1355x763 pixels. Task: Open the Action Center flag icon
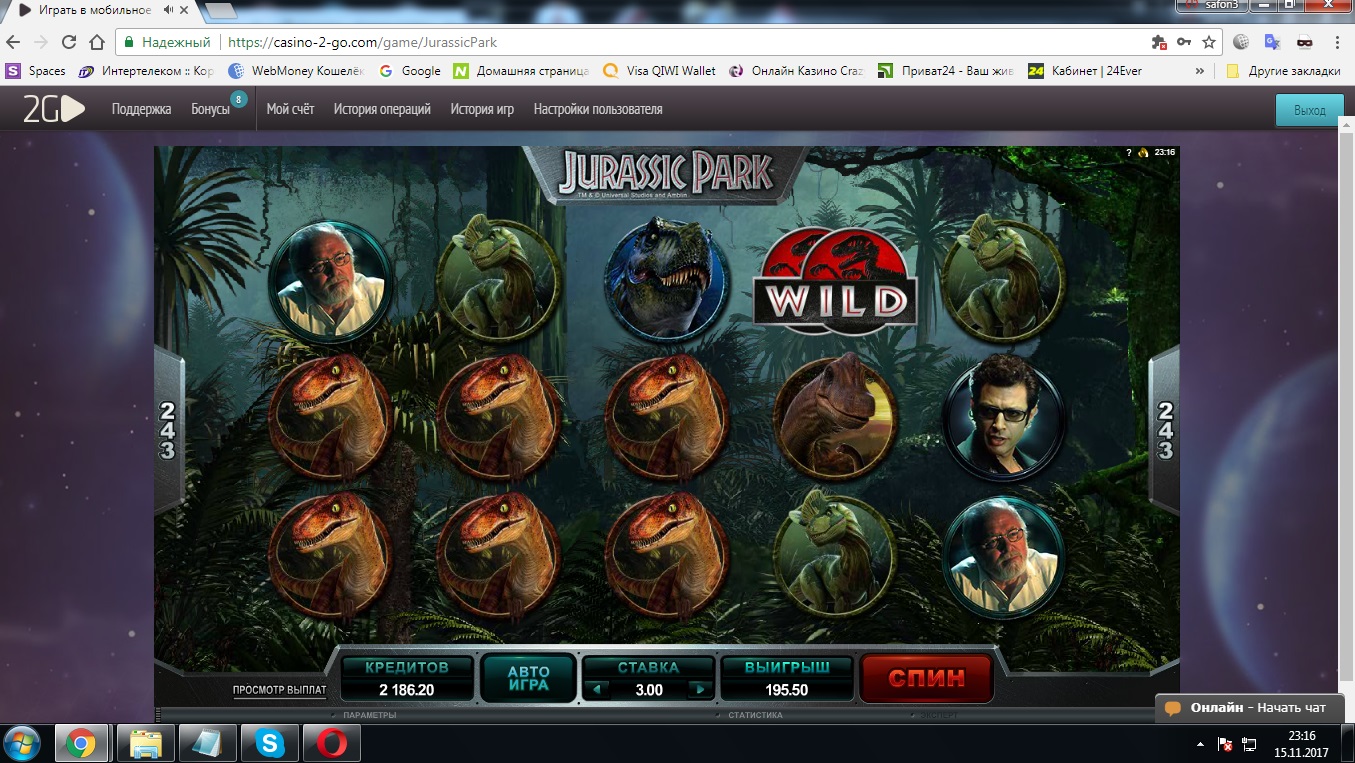pos(1225,744)
